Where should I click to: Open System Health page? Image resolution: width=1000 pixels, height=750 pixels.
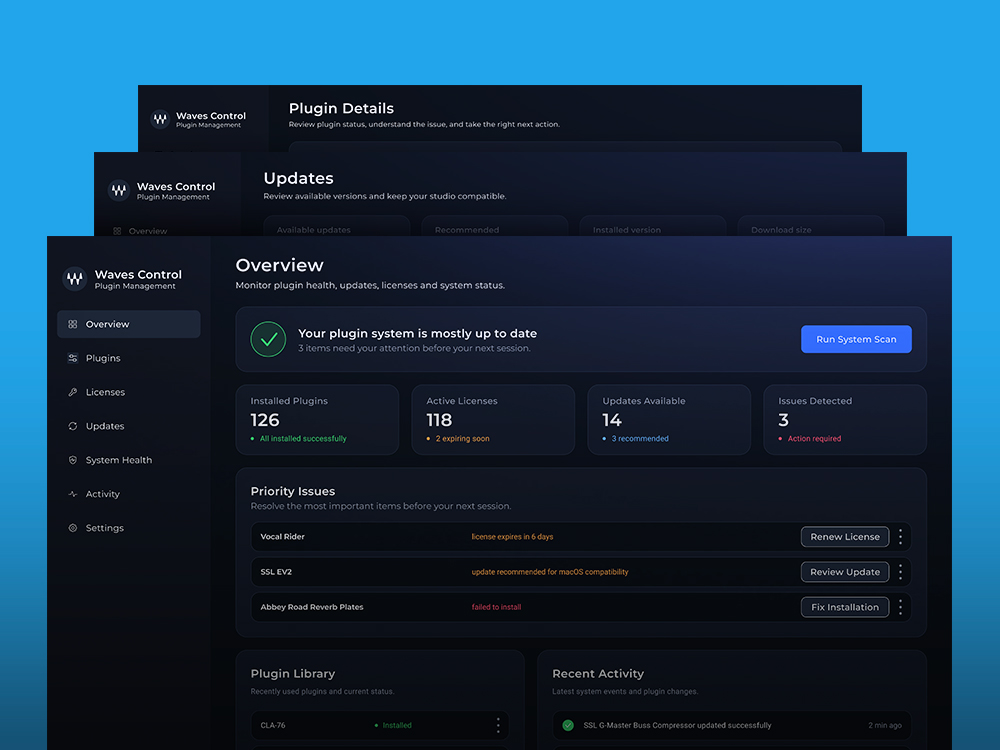pos(129,460)
